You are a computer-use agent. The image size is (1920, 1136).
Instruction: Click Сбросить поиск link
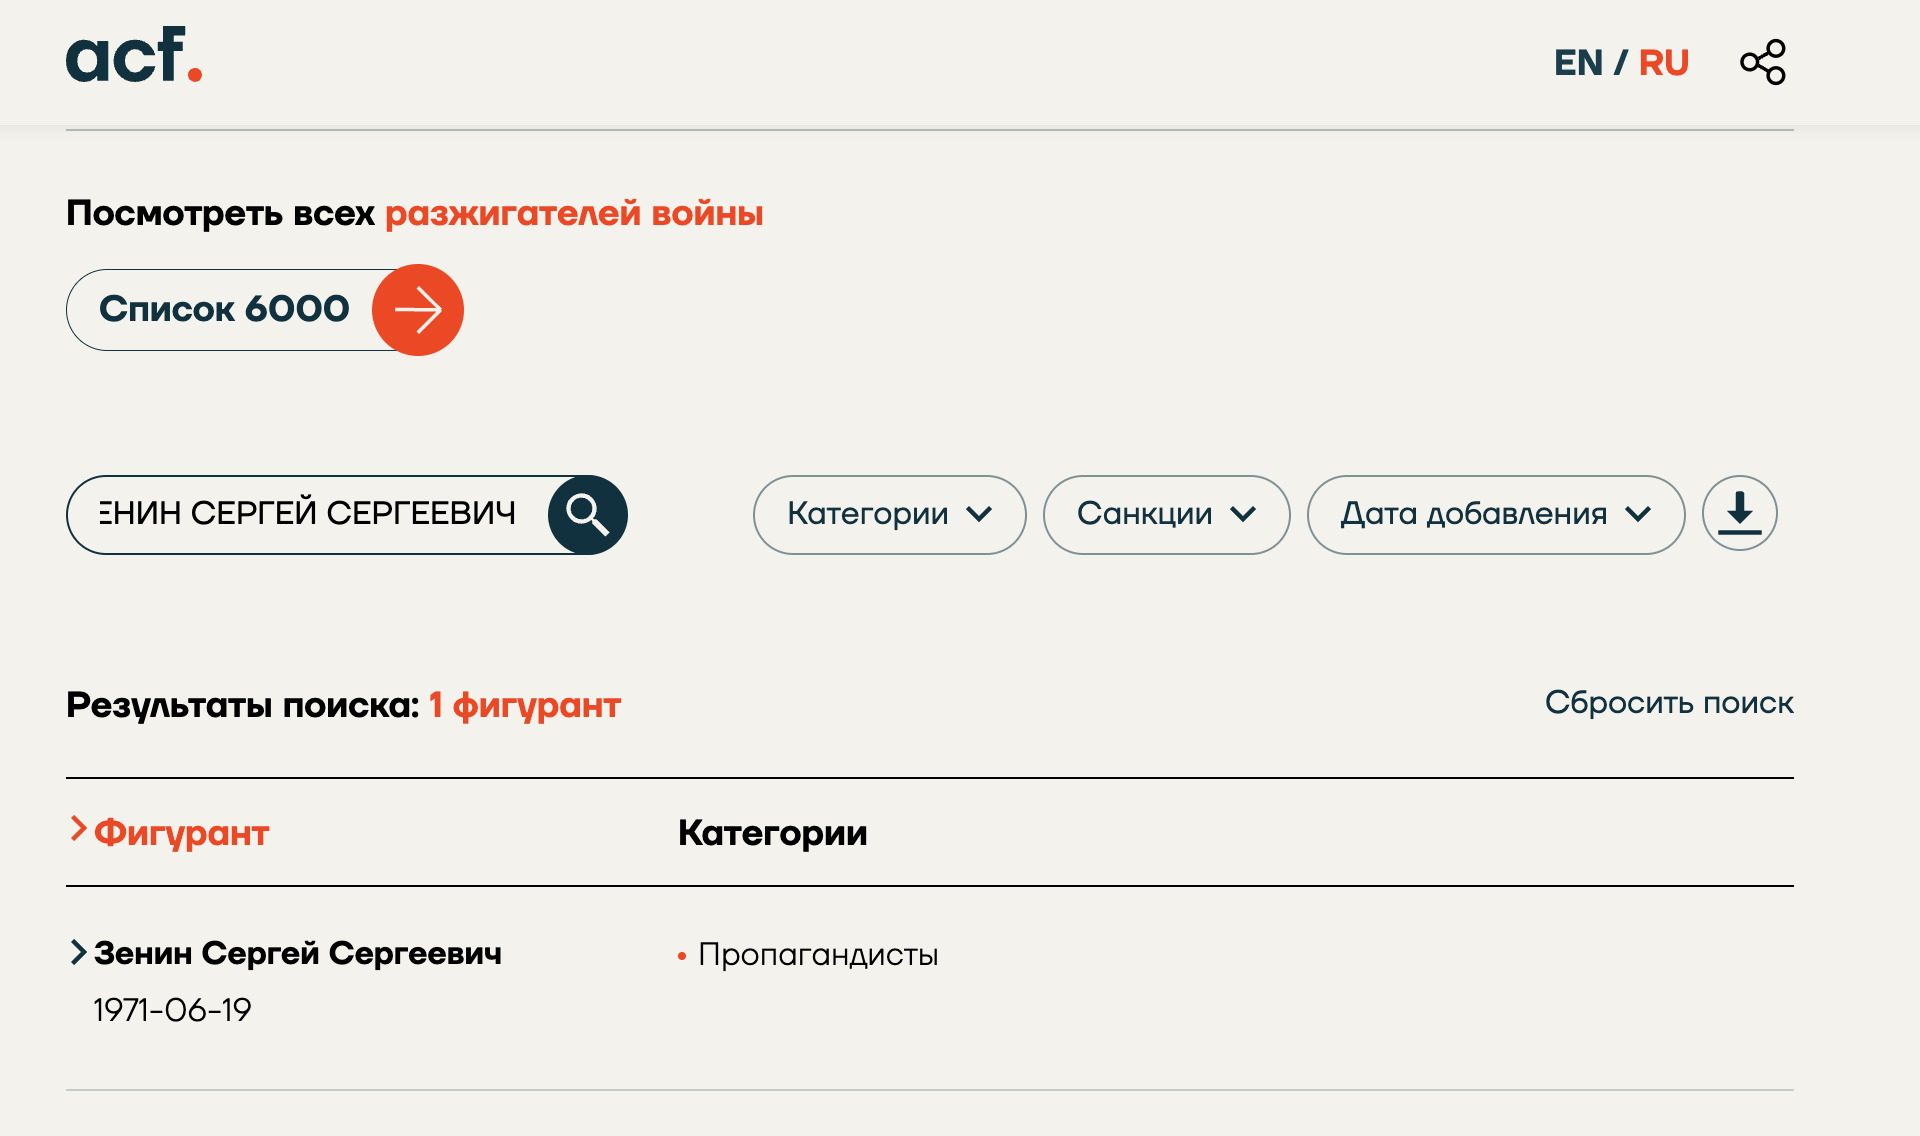tap(1668, 703)
